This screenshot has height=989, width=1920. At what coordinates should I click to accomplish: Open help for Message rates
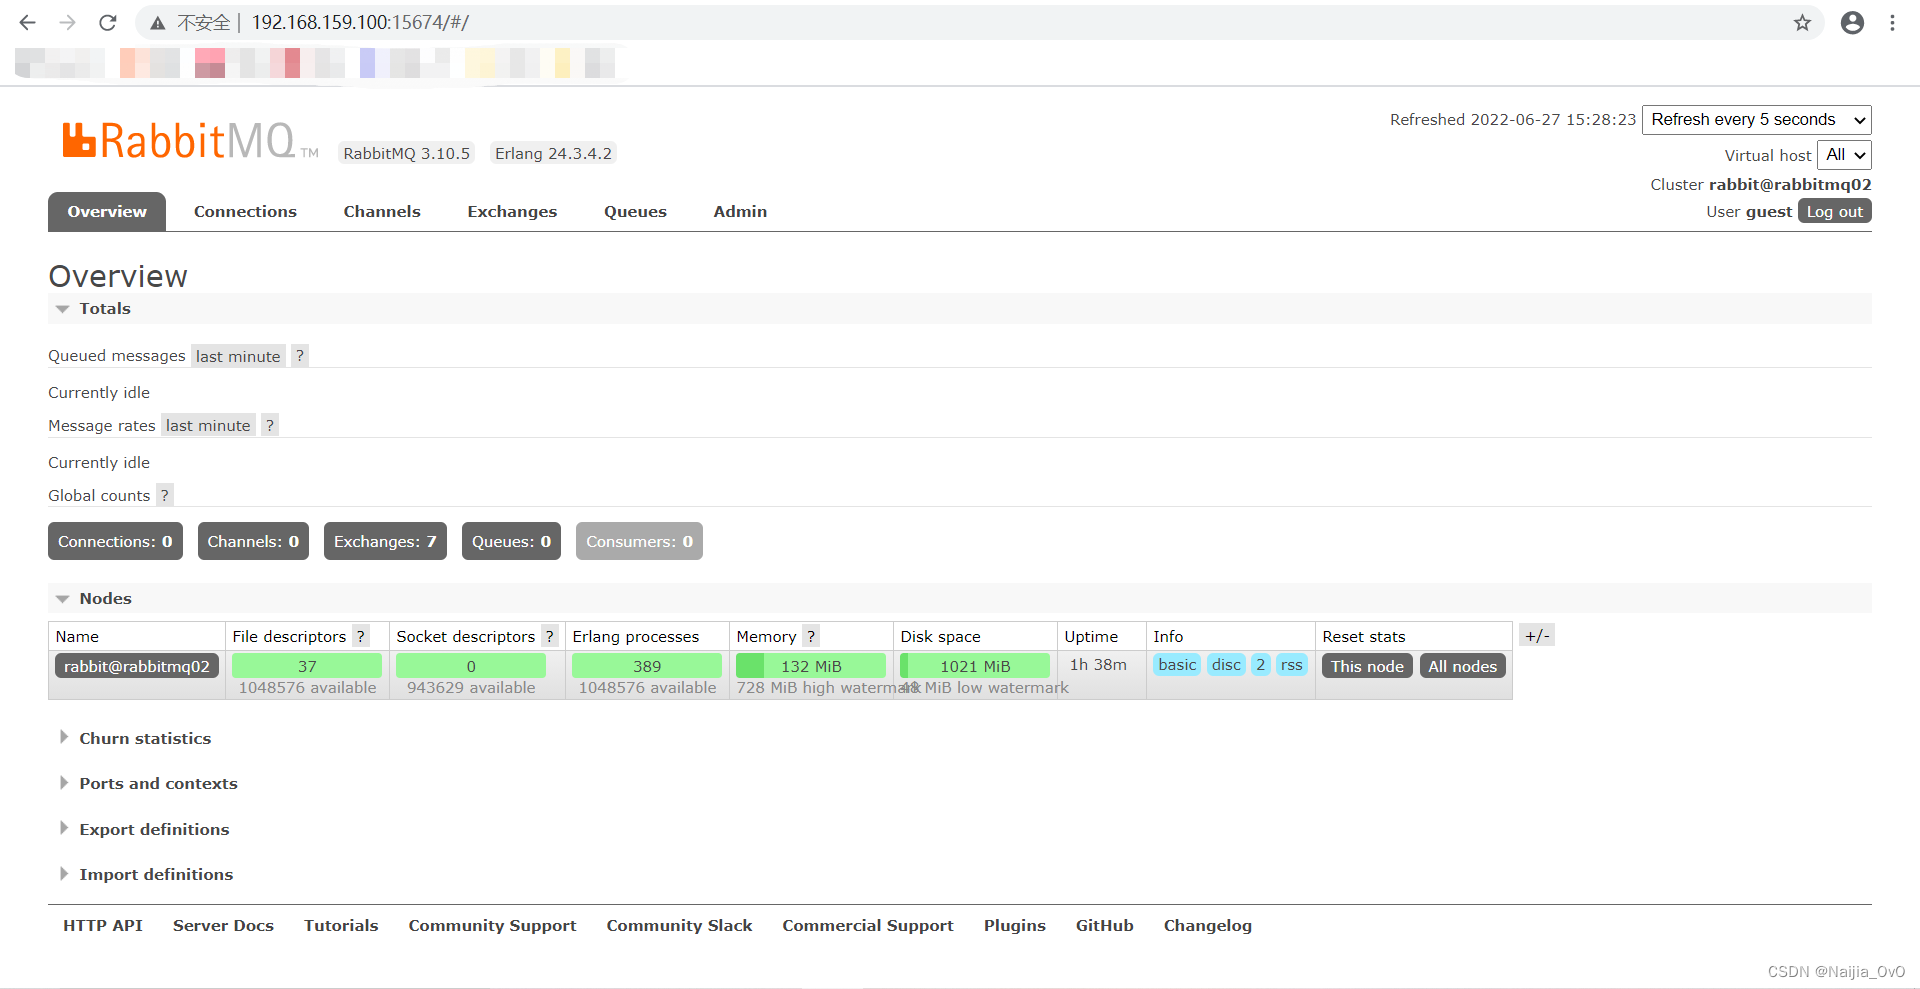point(270,425)
